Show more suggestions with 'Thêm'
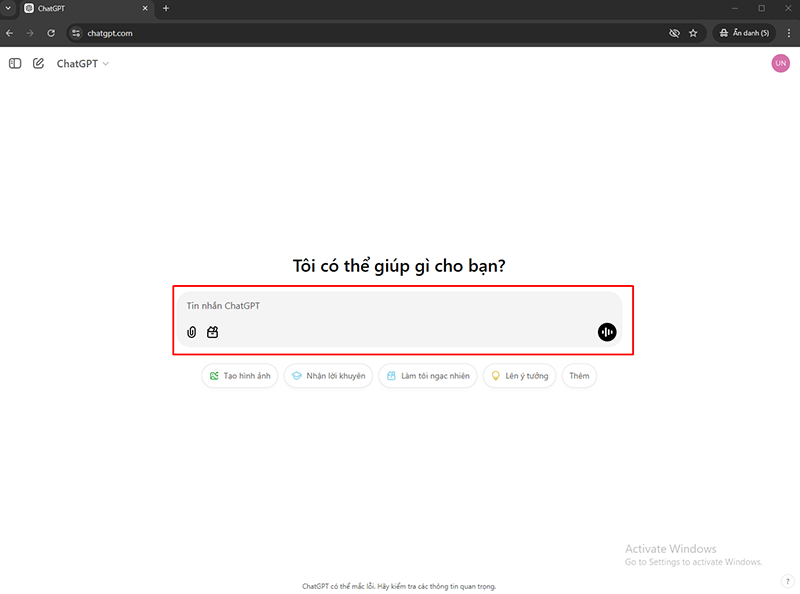This screenshot has height=594, width=800. [x=579, y=376]
